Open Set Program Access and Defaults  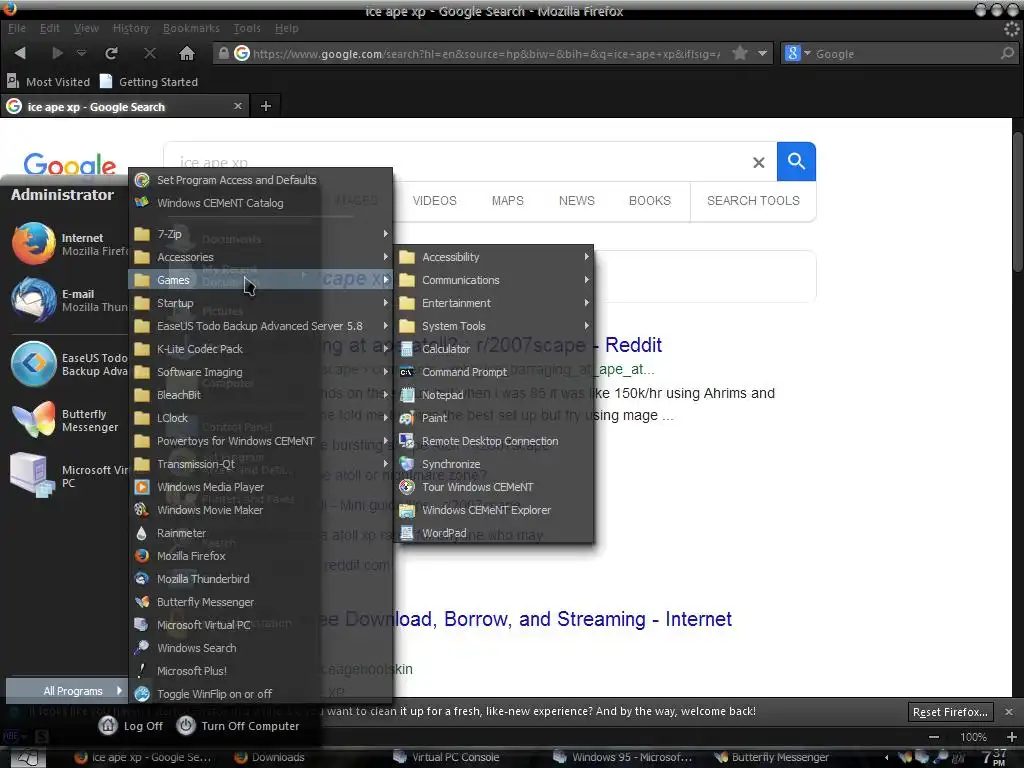[x=261, y=180]
